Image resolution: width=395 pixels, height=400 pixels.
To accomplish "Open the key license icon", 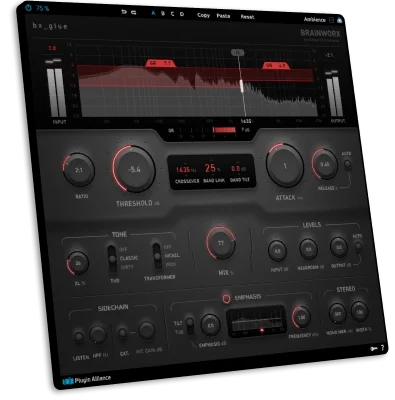I will tap(373, 349).
